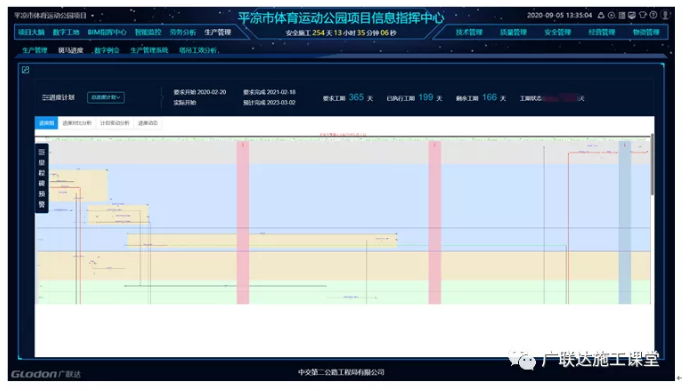Switch to the 进度动态 tab
Screen dimensions: 688x391
pyautogui.click(x=148, y=123)
